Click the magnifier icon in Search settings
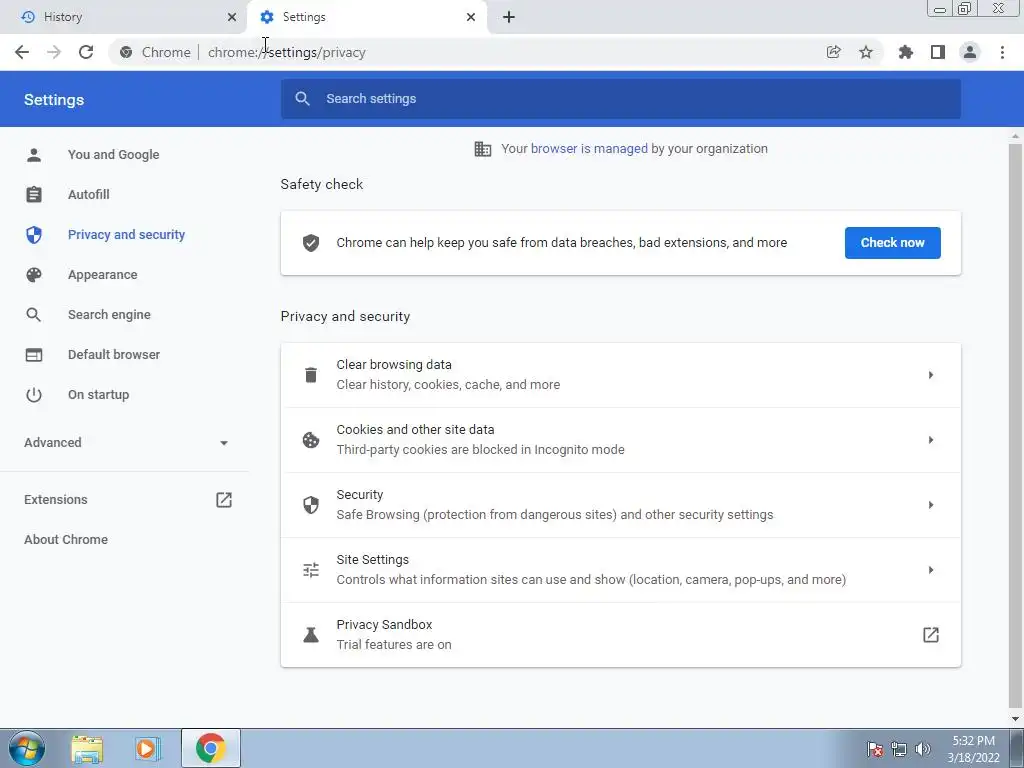 coord(302,99)
